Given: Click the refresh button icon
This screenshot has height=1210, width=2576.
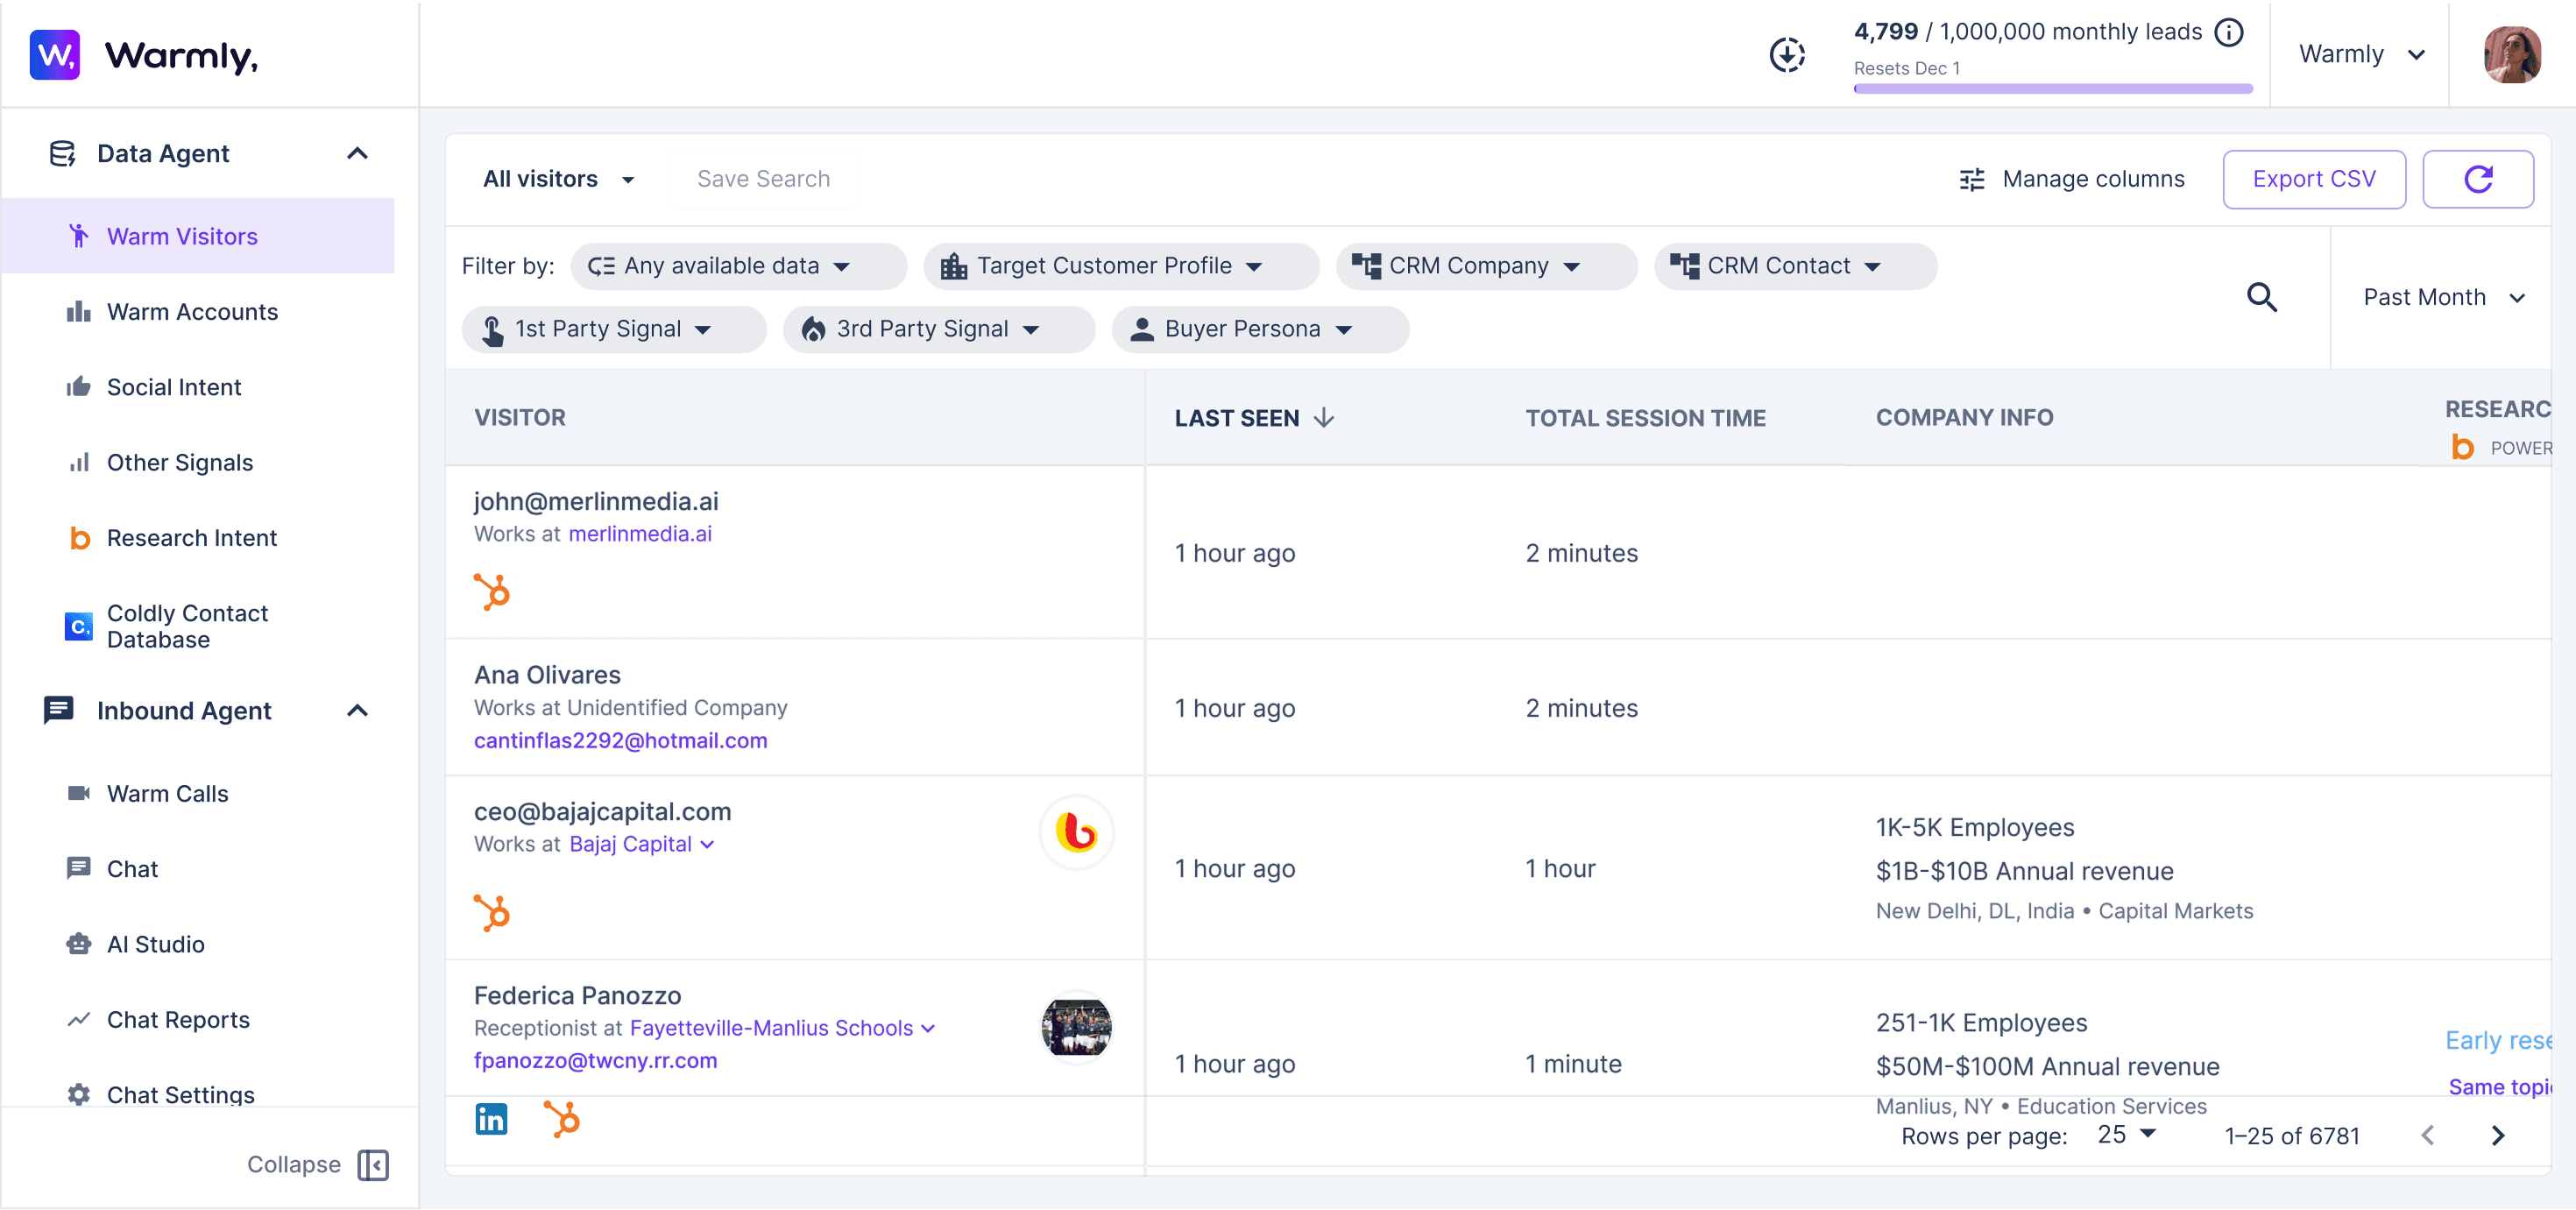Looking at the screenshot, I should pos(2478,179).
